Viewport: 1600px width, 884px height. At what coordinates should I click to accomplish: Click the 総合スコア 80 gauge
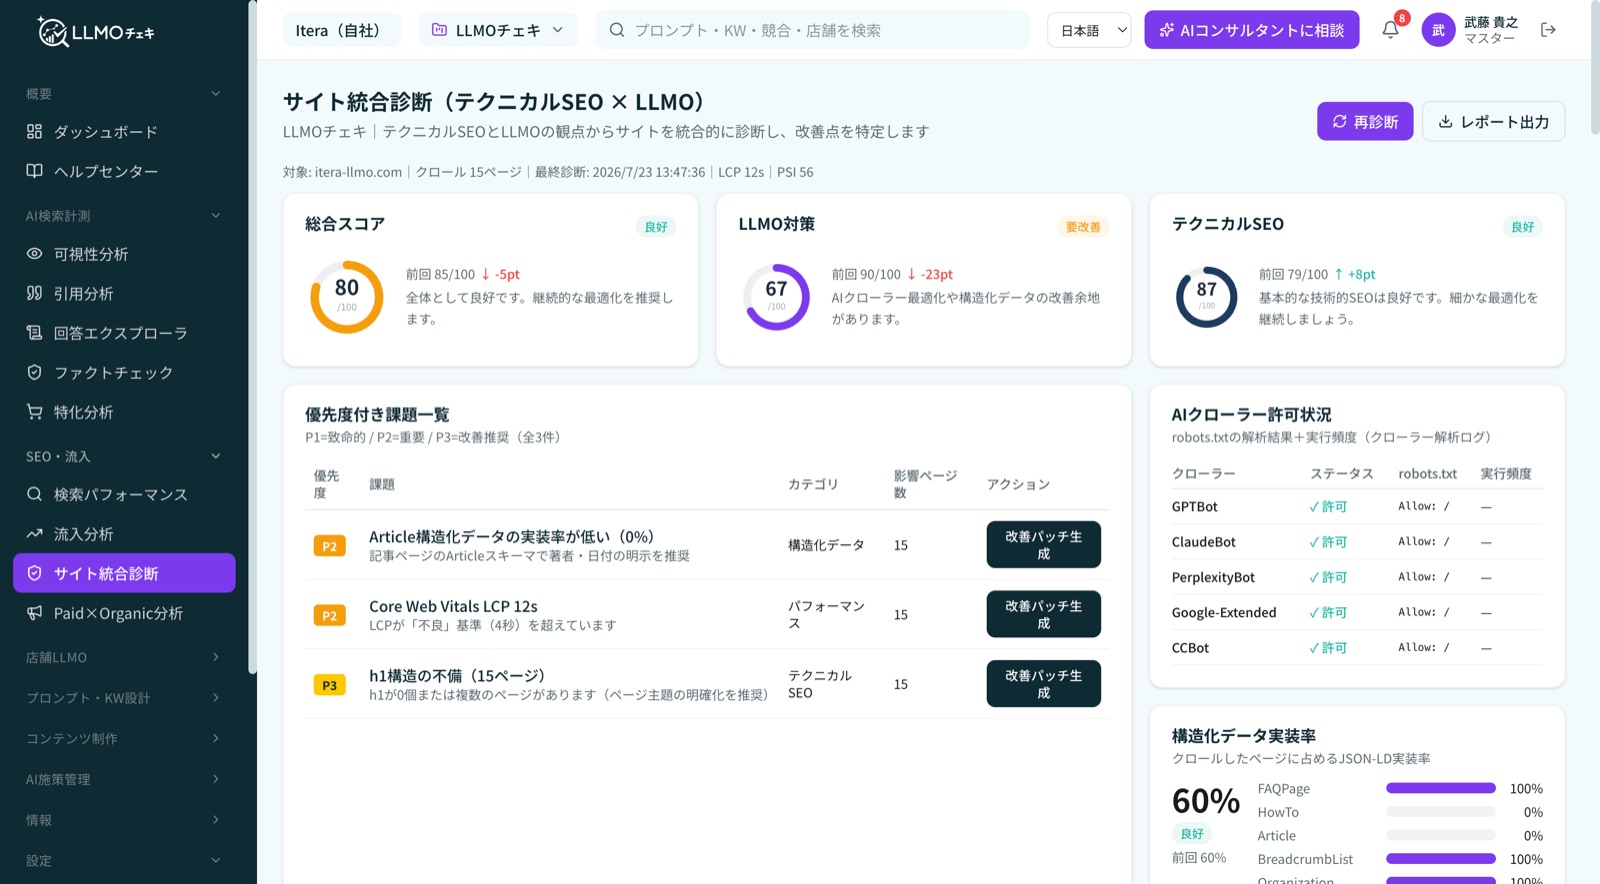coord(347,296)
